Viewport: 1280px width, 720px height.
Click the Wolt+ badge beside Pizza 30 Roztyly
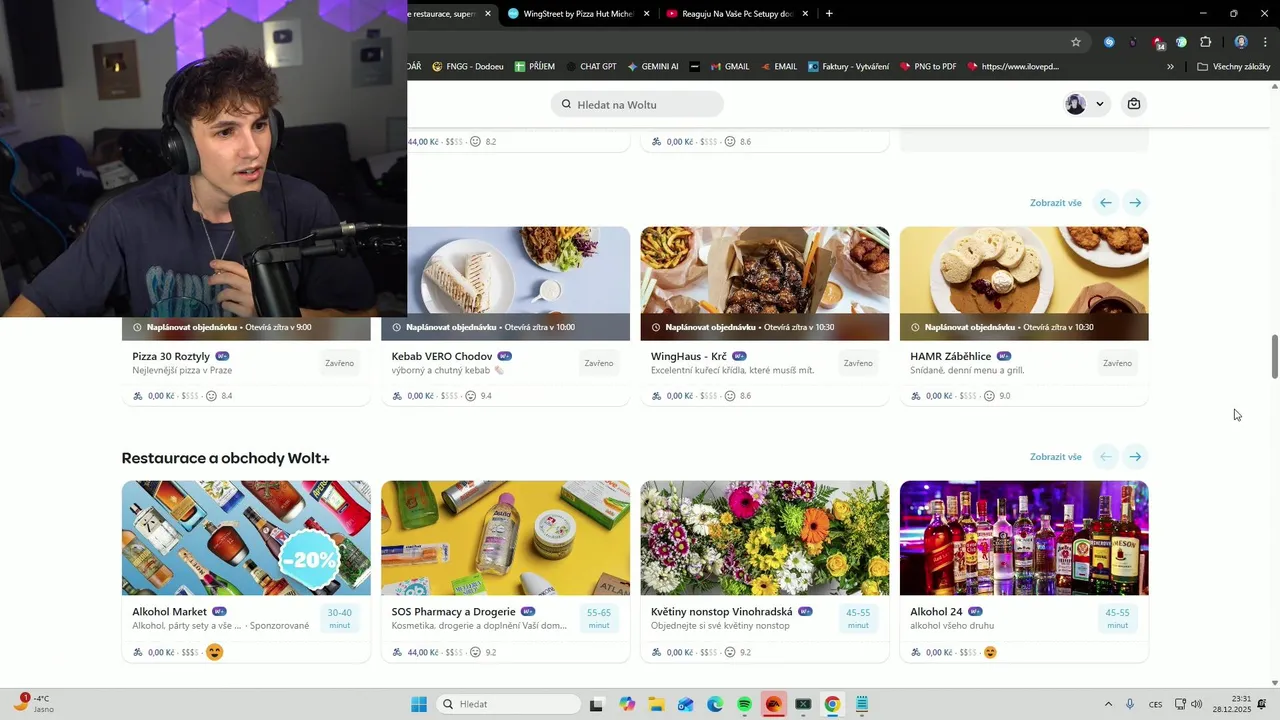[x=222, y=356]
